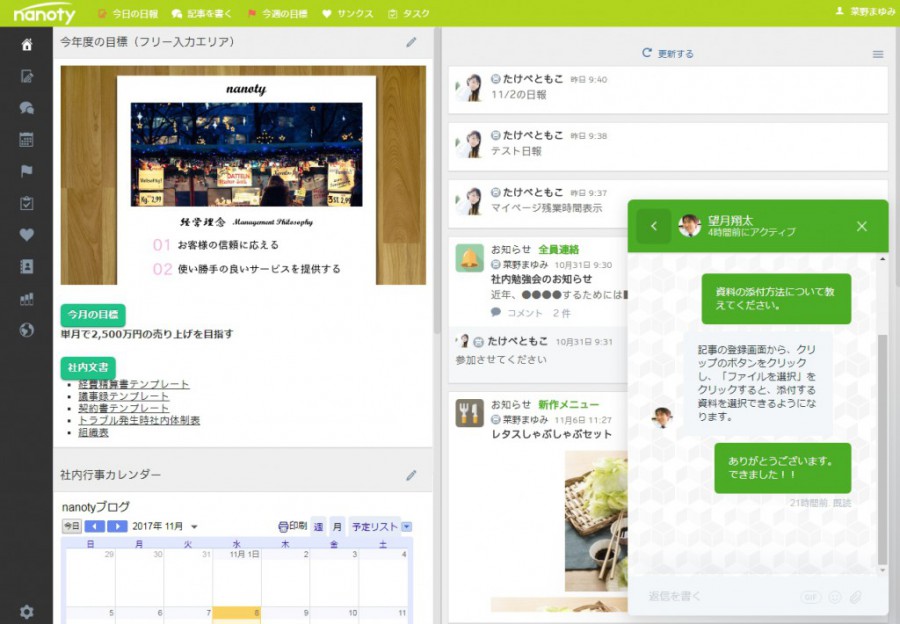Click 更新する to refresh timeline
Screen dimensions: 900x624
pos(668,53)
